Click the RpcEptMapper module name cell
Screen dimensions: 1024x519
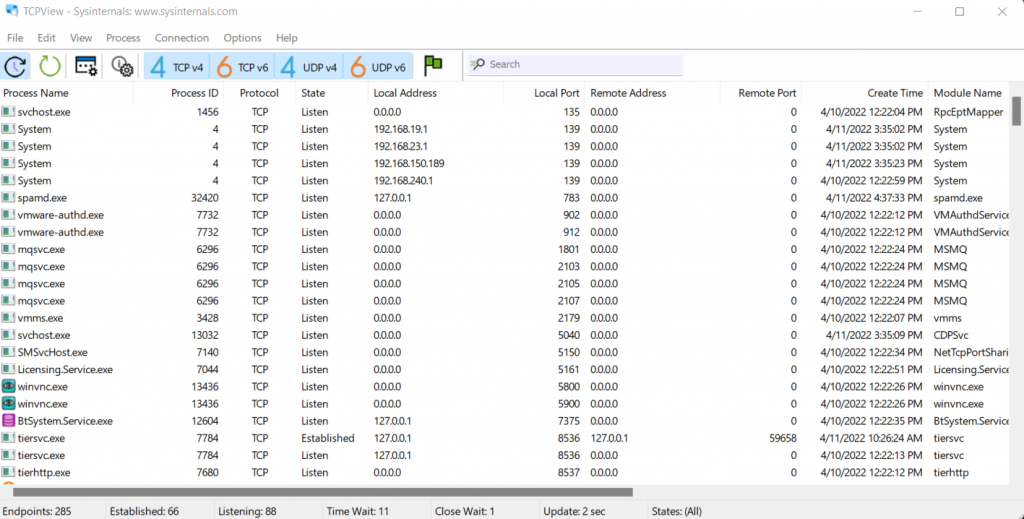968,112
